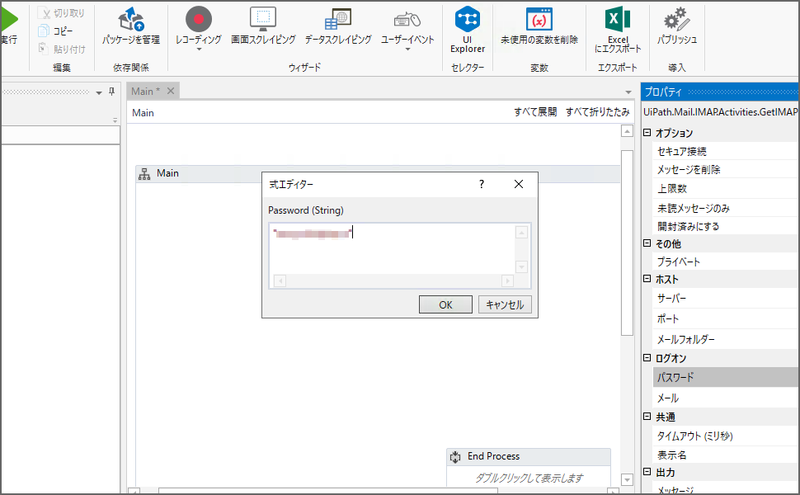
Task: Collapse the Logon (ログオン) property group
Action: tap(647, 358)
